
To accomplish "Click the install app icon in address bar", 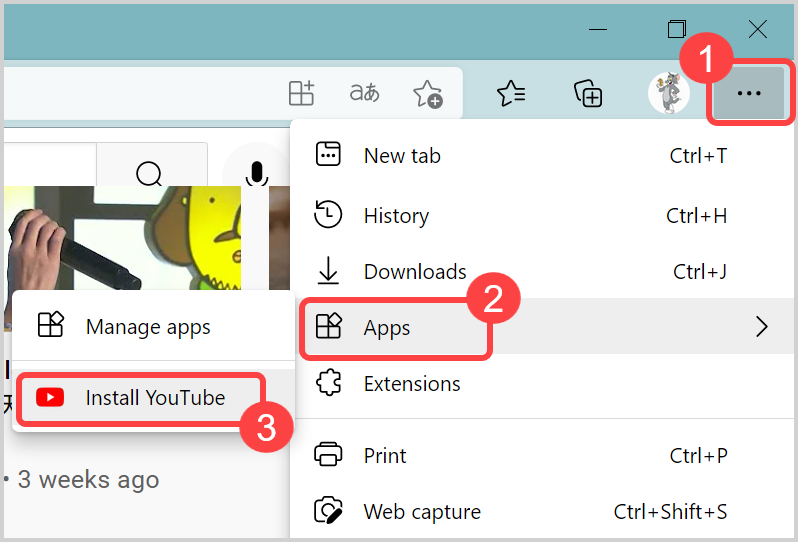I will click(301, 94).
